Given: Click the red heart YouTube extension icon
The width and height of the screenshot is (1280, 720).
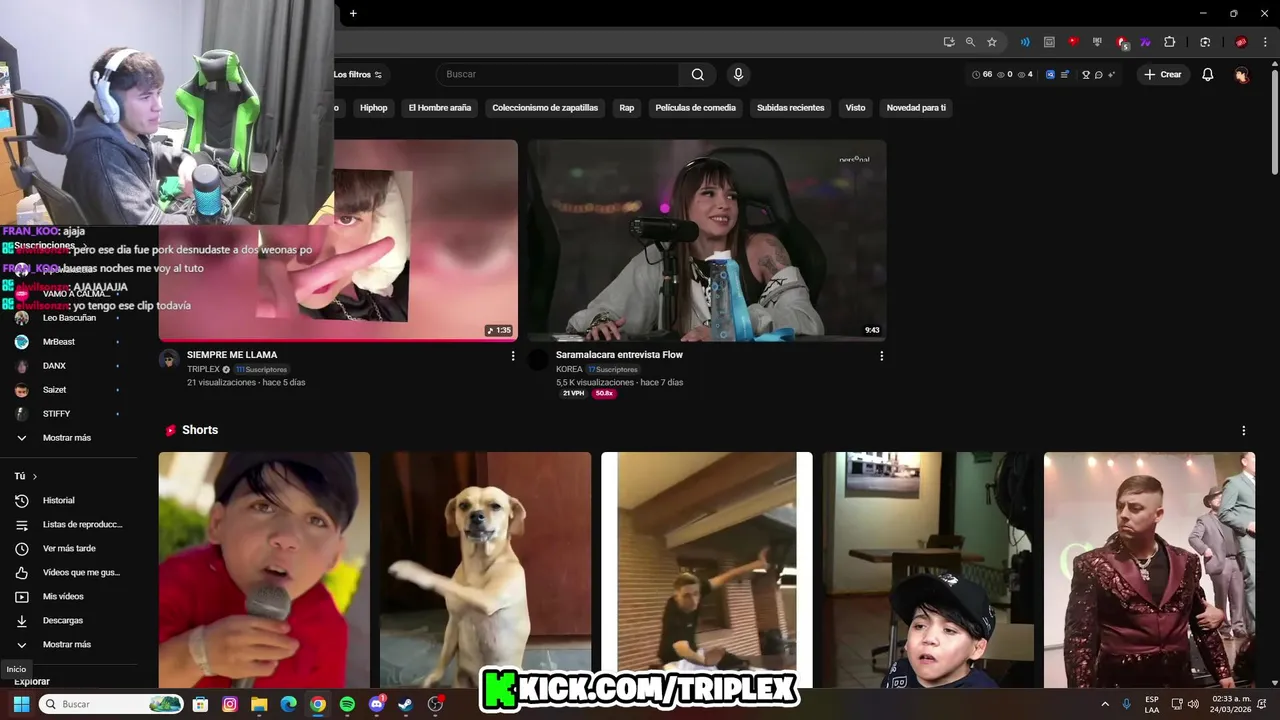Looking at the screenshot, I should click(x=1073, y=42).
